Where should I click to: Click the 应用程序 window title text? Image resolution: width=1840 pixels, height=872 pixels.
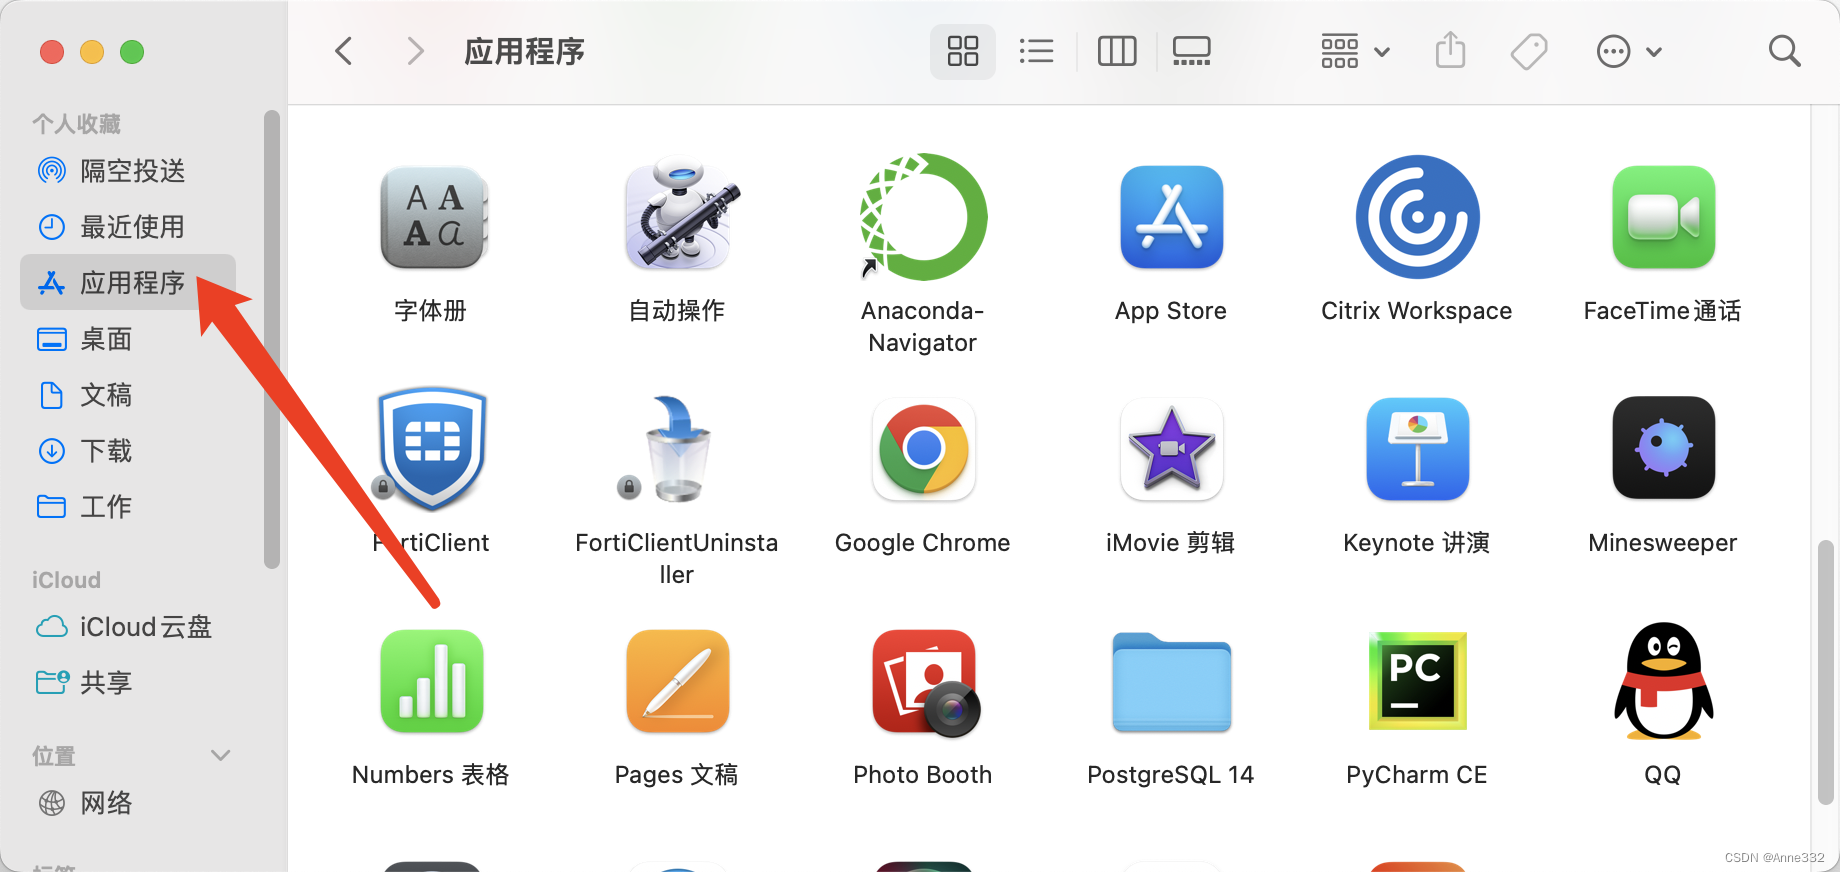pyautogui.click(x=524, y=51)
